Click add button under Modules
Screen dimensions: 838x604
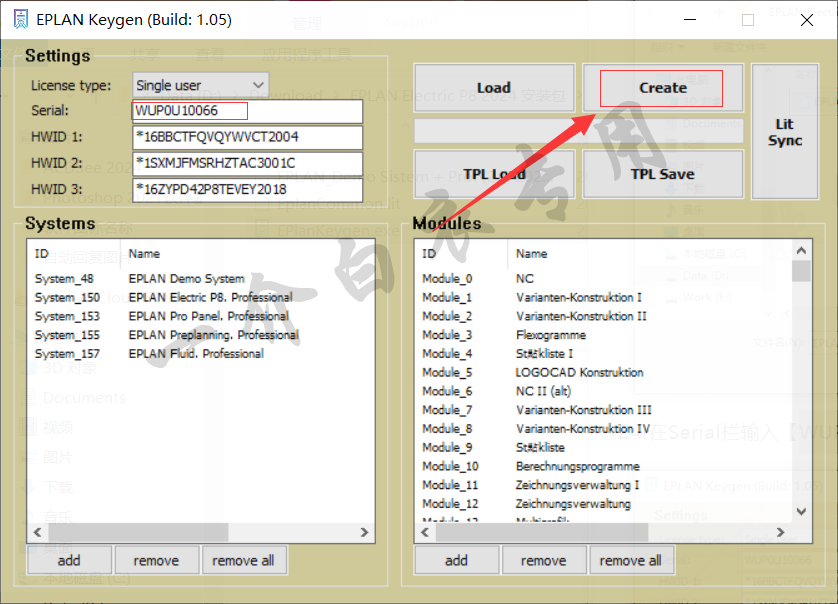457,560
